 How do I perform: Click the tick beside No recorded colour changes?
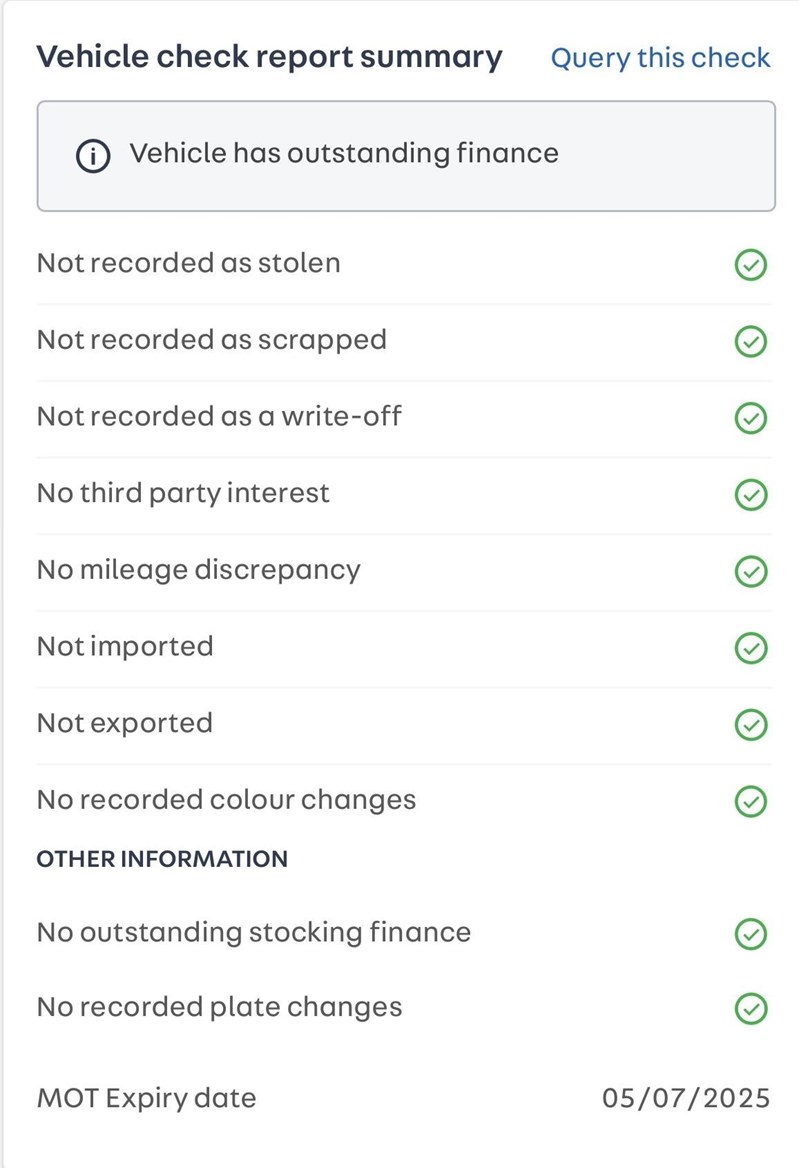(751, 802)
